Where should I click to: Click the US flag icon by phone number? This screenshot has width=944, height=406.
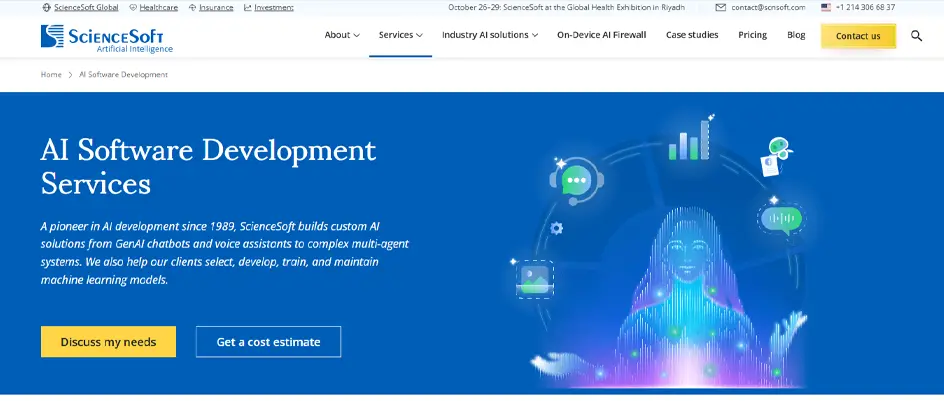click(825, 8)
